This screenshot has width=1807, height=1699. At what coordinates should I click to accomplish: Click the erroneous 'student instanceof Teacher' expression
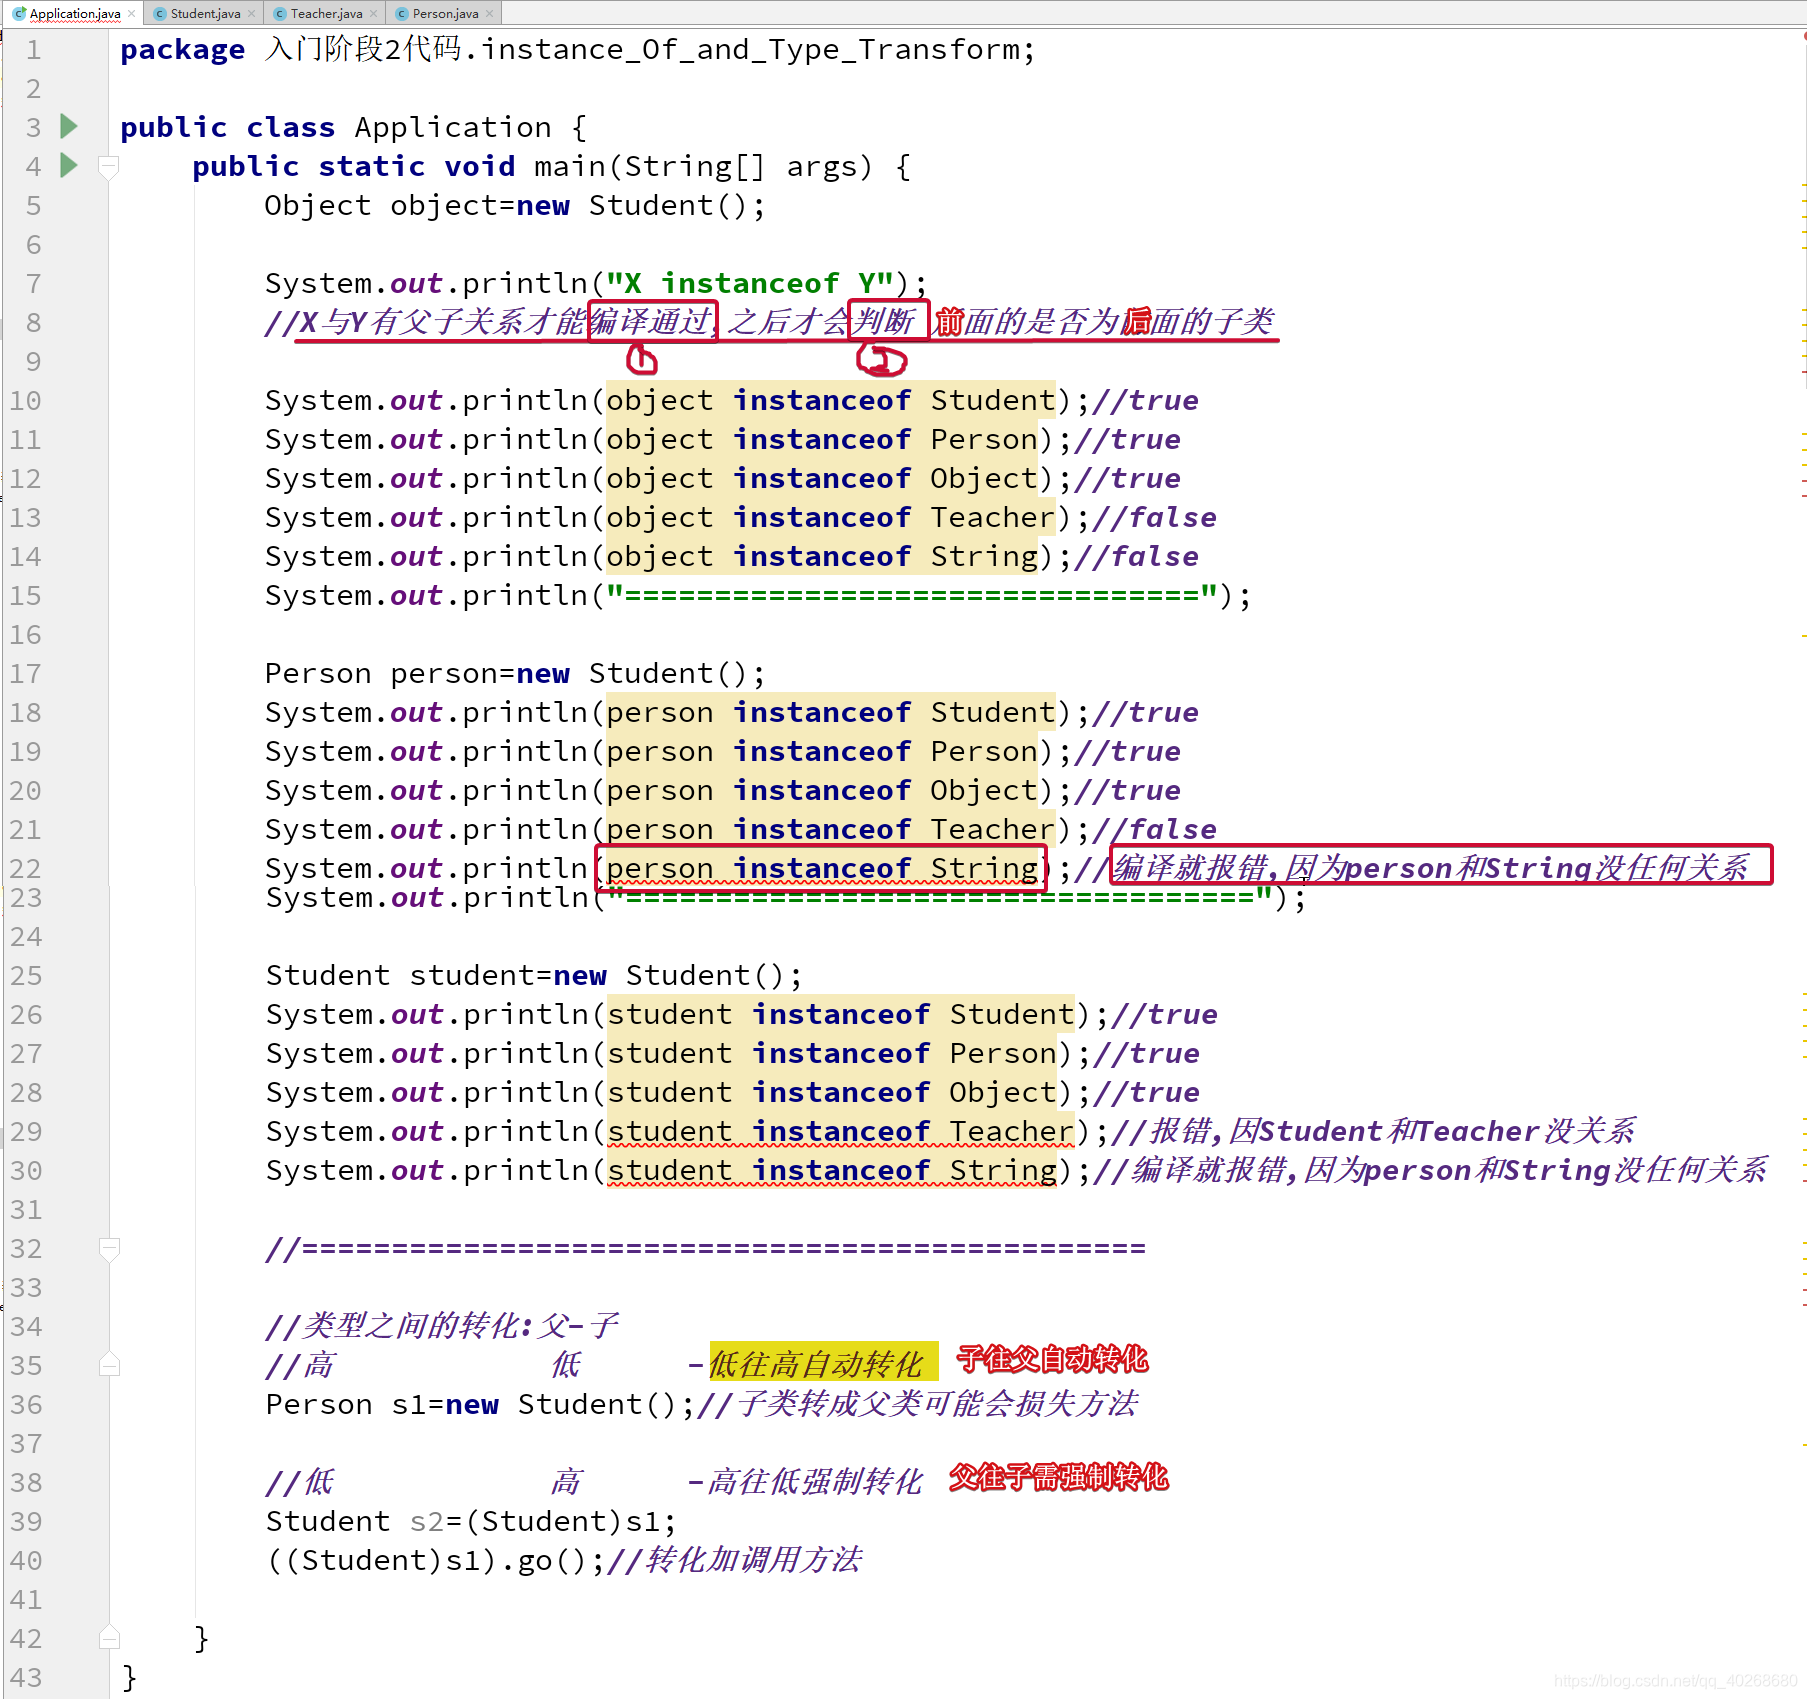tap(841, 1131)
